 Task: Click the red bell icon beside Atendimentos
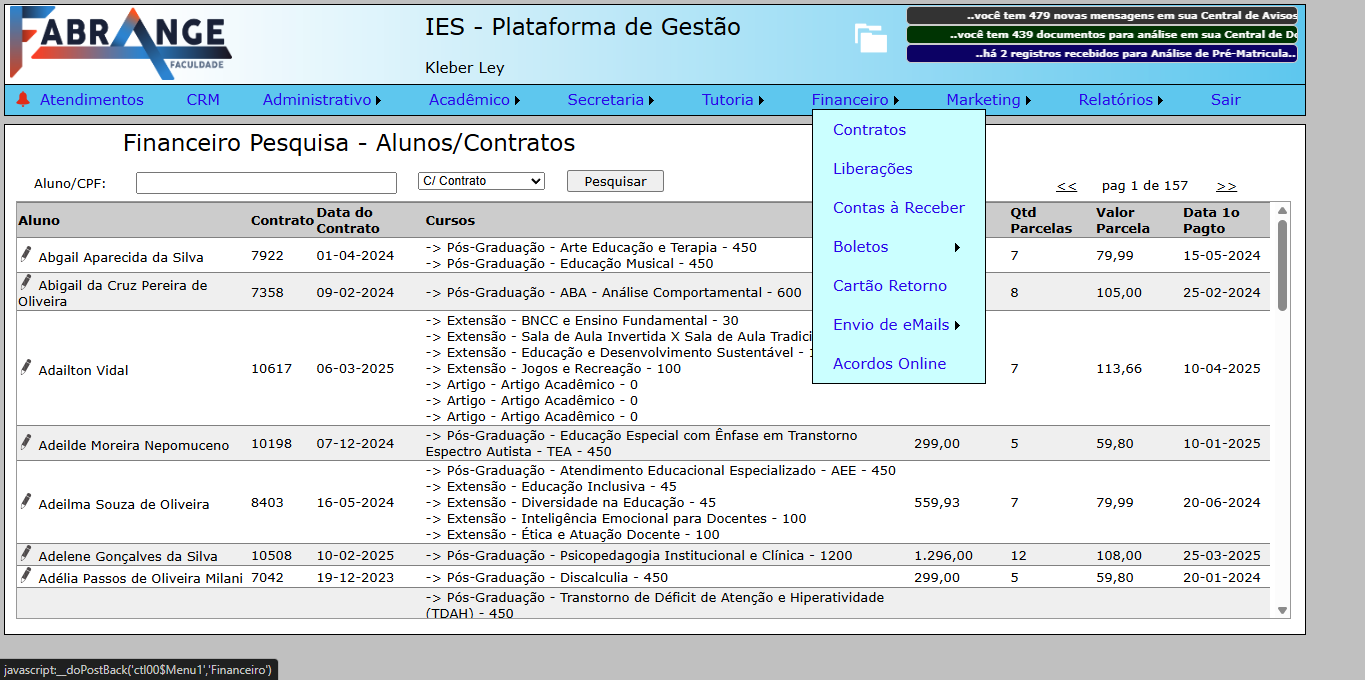coord(23,99)
